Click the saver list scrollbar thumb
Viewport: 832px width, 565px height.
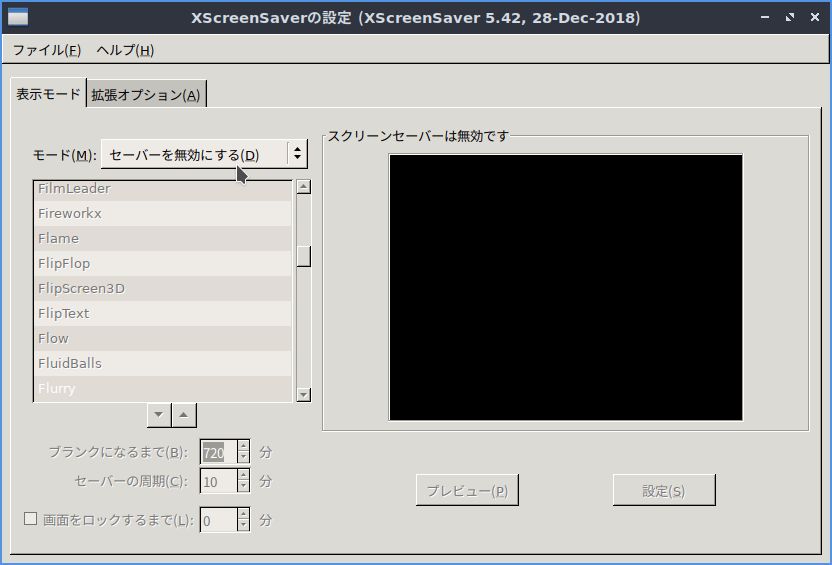pos(304,256)
